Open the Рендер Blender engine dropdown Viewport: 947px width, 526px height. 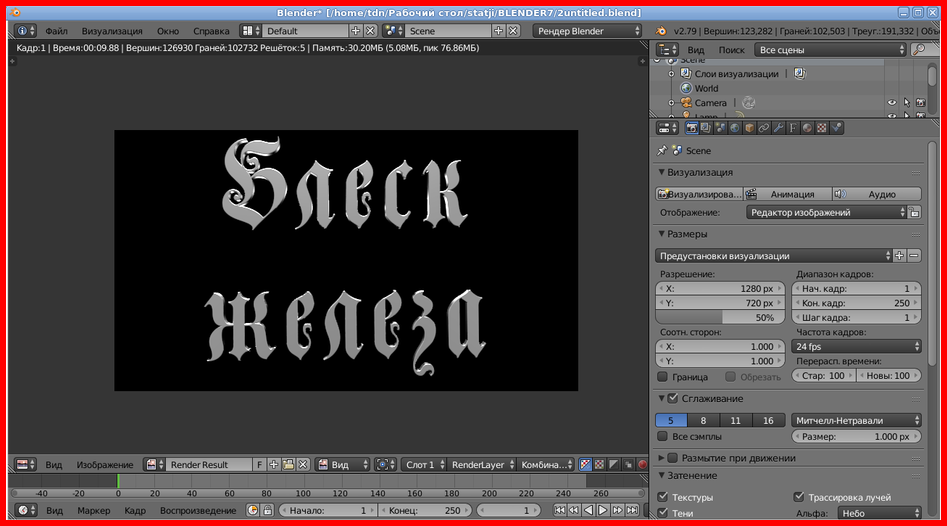tap(587, 31)
